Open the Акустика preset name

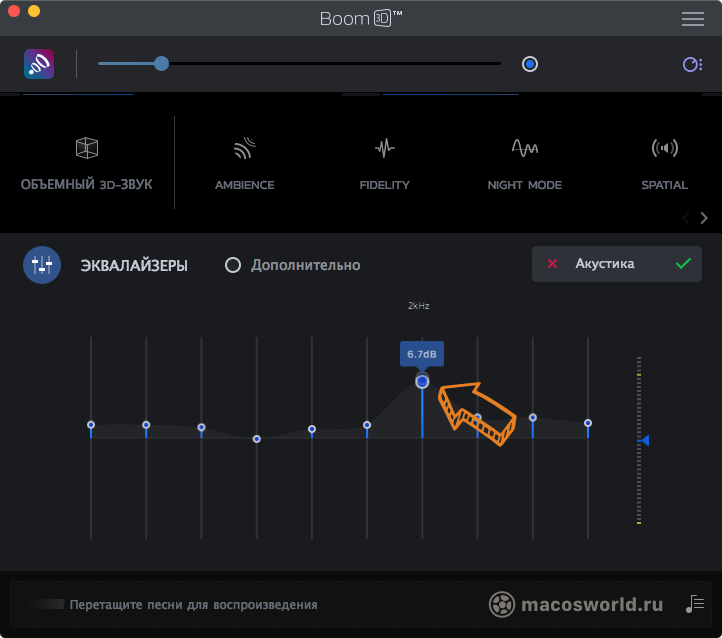pos(605,264)
